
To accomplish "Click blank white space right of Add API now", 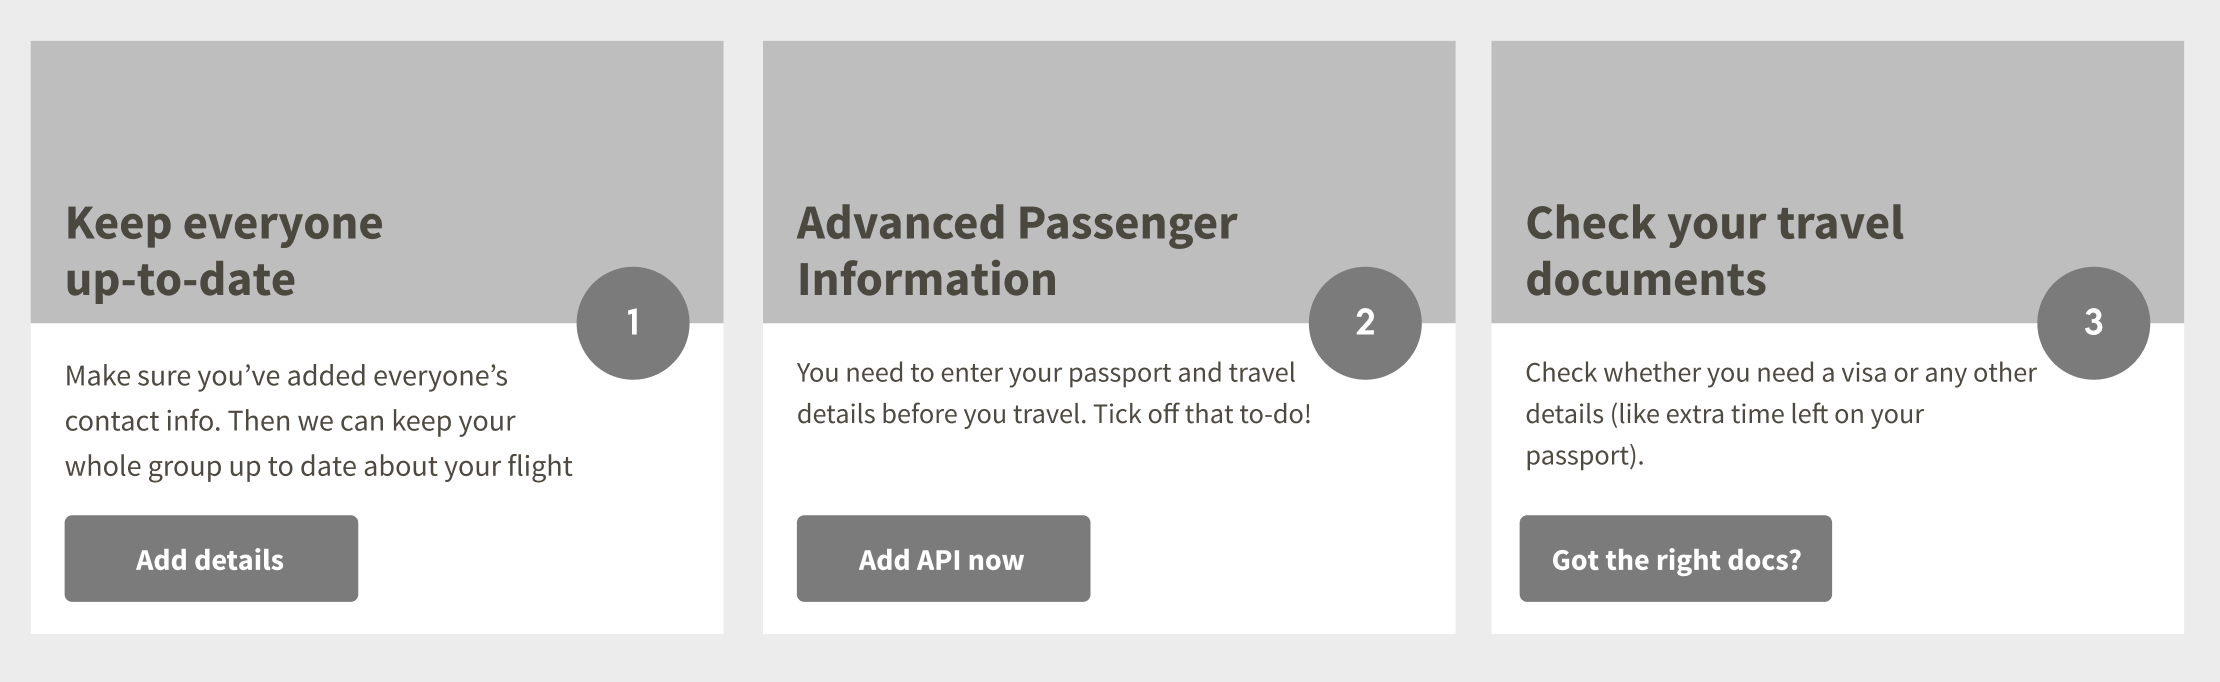I will pyautogui.click(x=1270, y=559).
